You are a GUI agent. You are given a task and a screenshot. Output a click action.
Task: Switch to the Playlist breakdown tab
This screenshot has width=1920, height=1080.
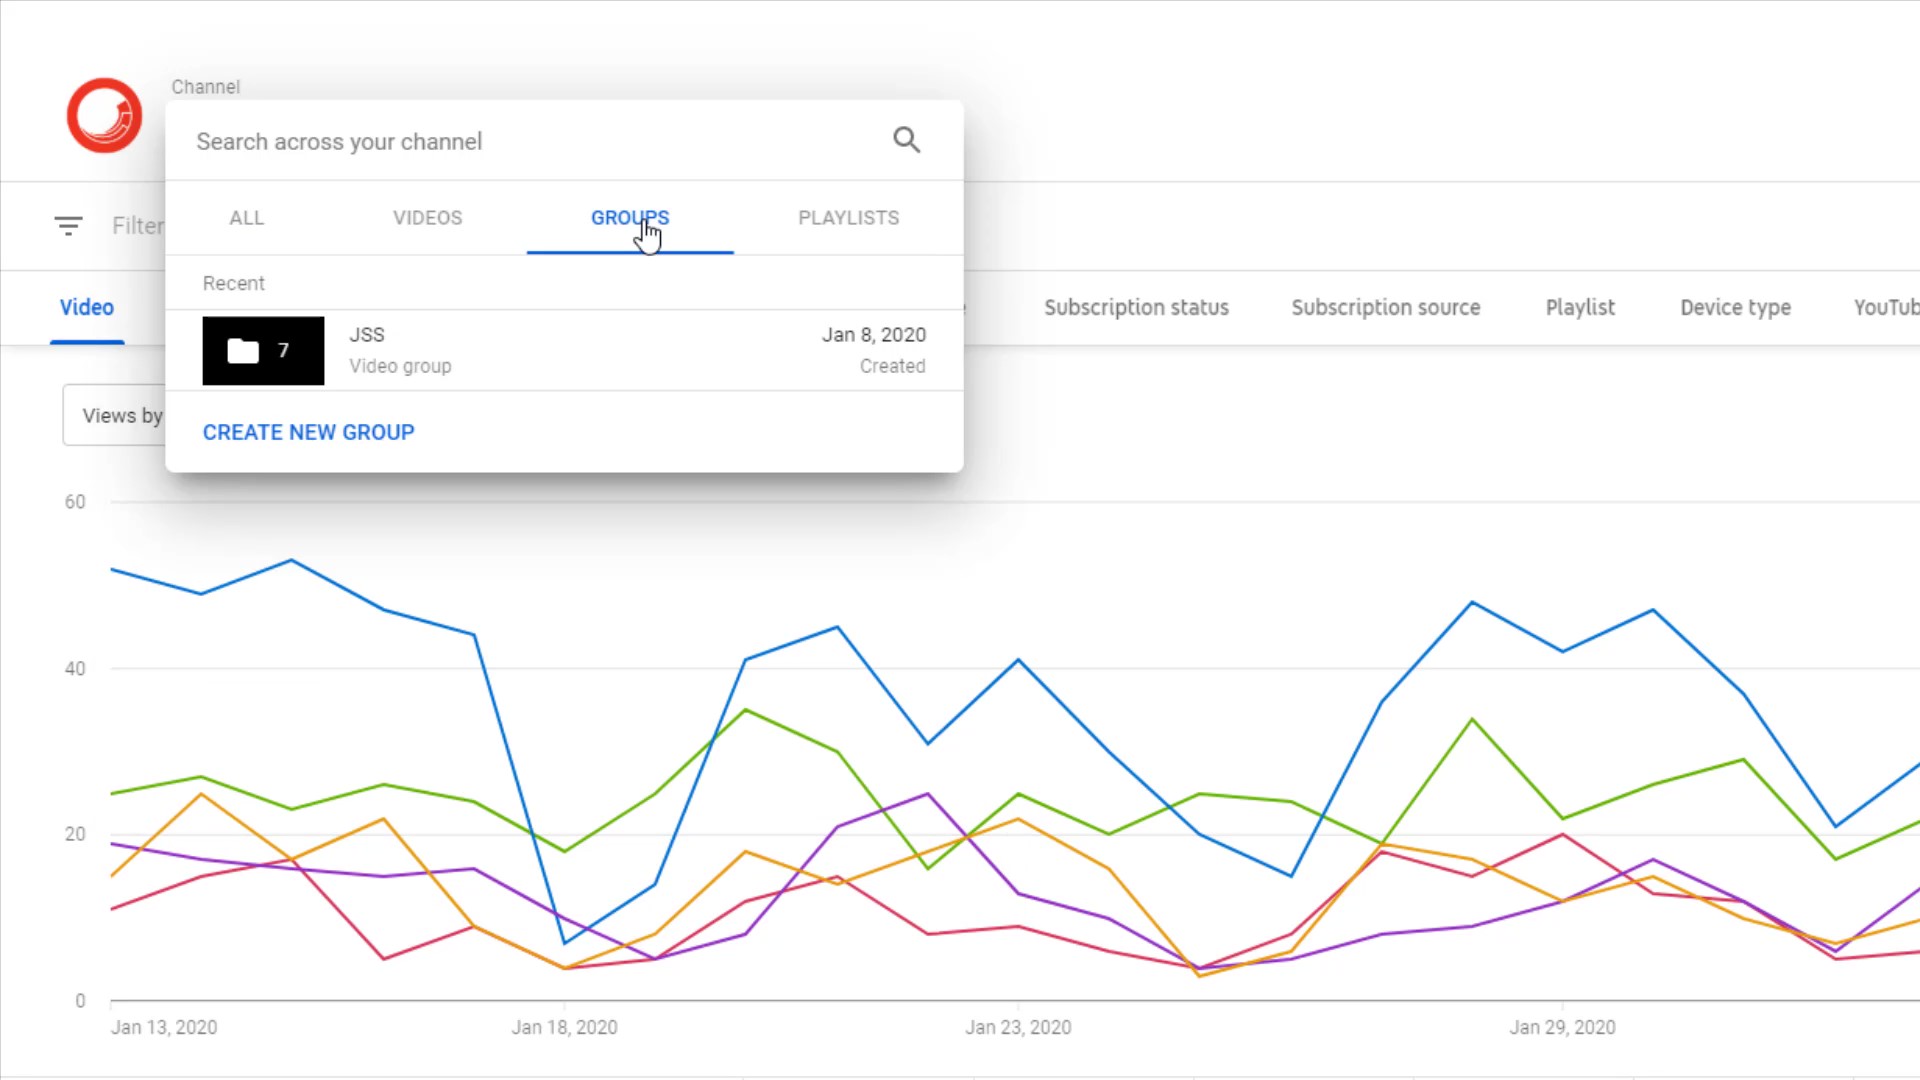coord(1579,308)
